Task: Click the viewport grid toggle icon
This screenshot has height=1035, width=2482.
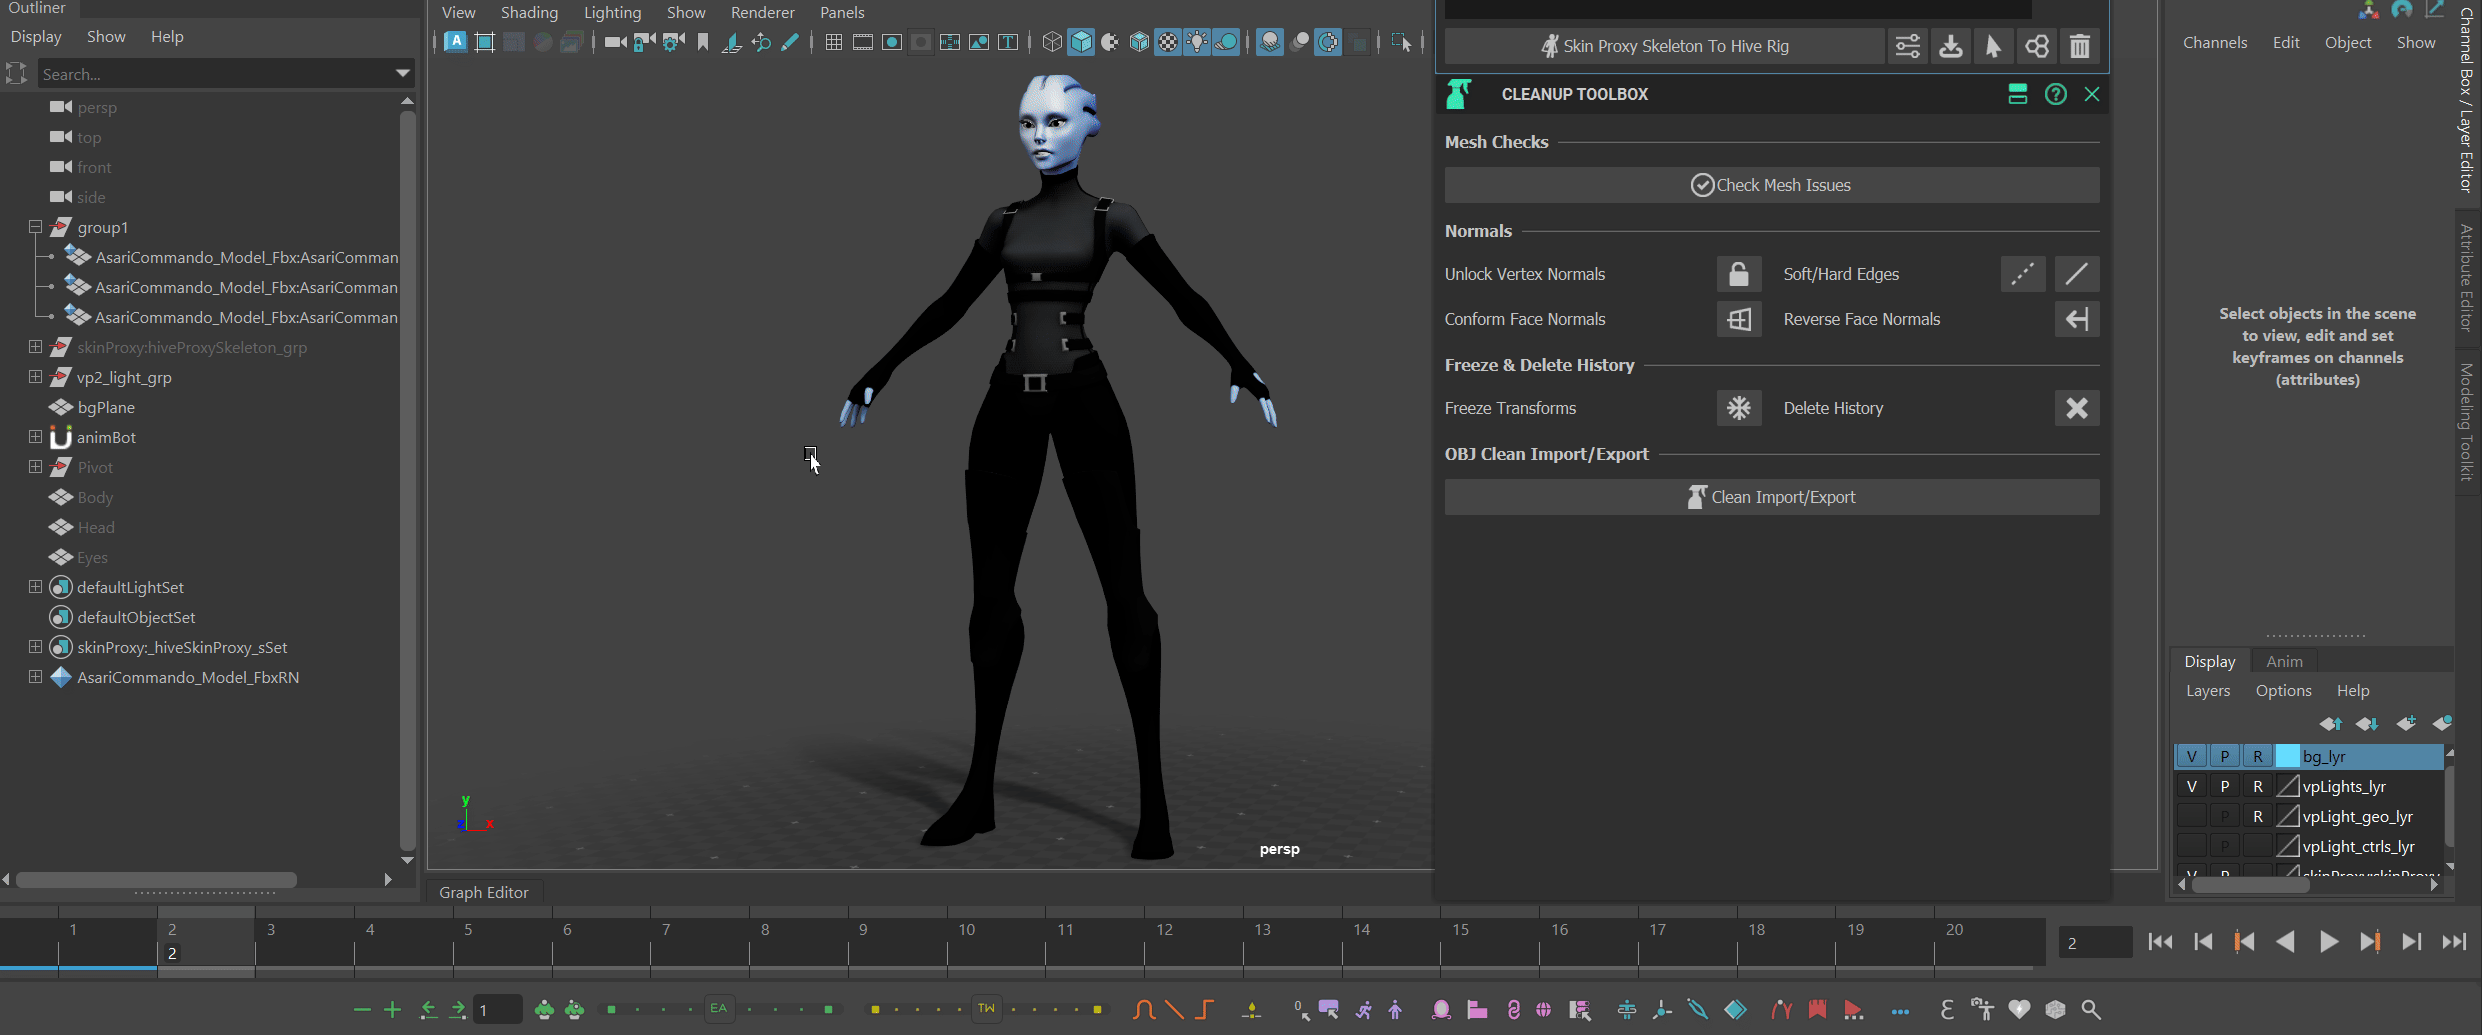Action: (833, 42)
